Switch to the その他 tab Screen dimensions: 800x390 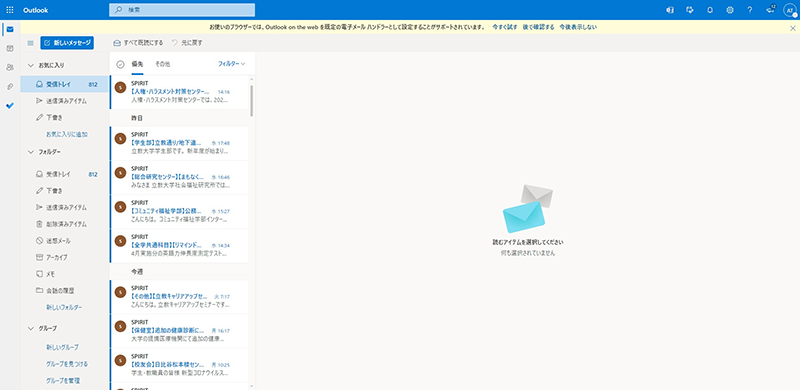[162, 64]
